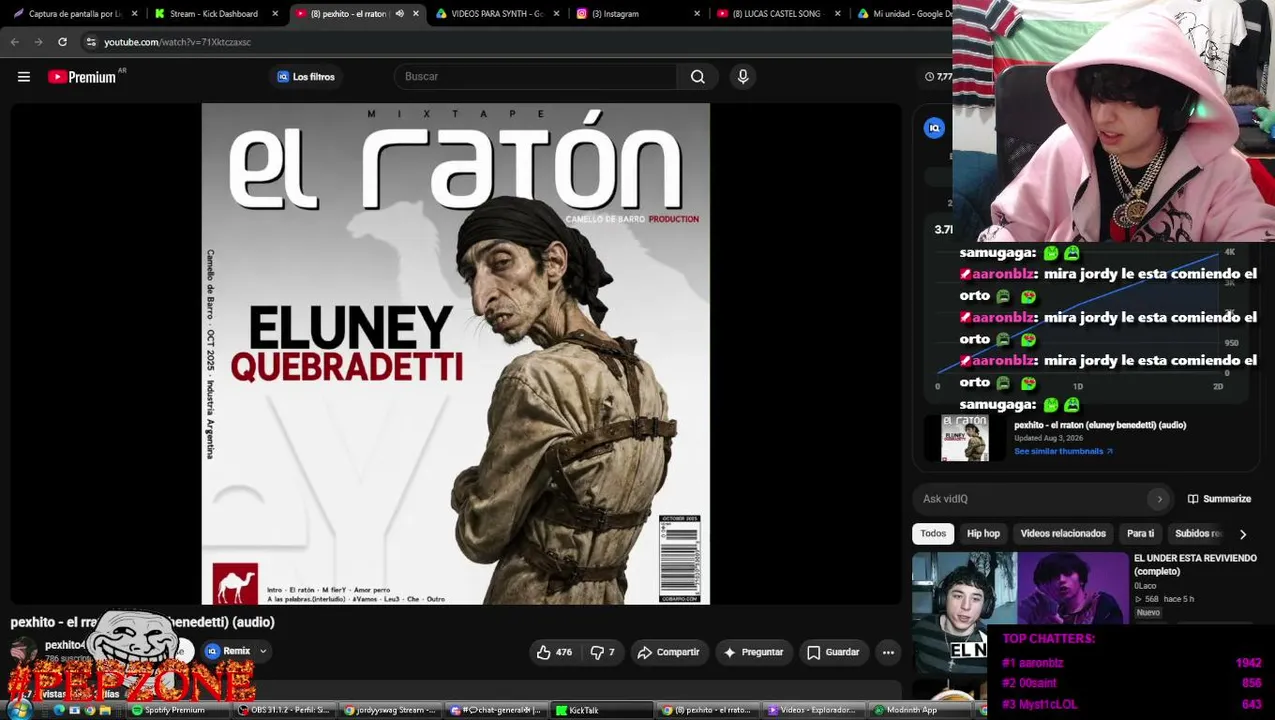Viewport: 1275px width, 720px height.
Task: Click the el ratón mixtape video player
Action: pos(456,354)
